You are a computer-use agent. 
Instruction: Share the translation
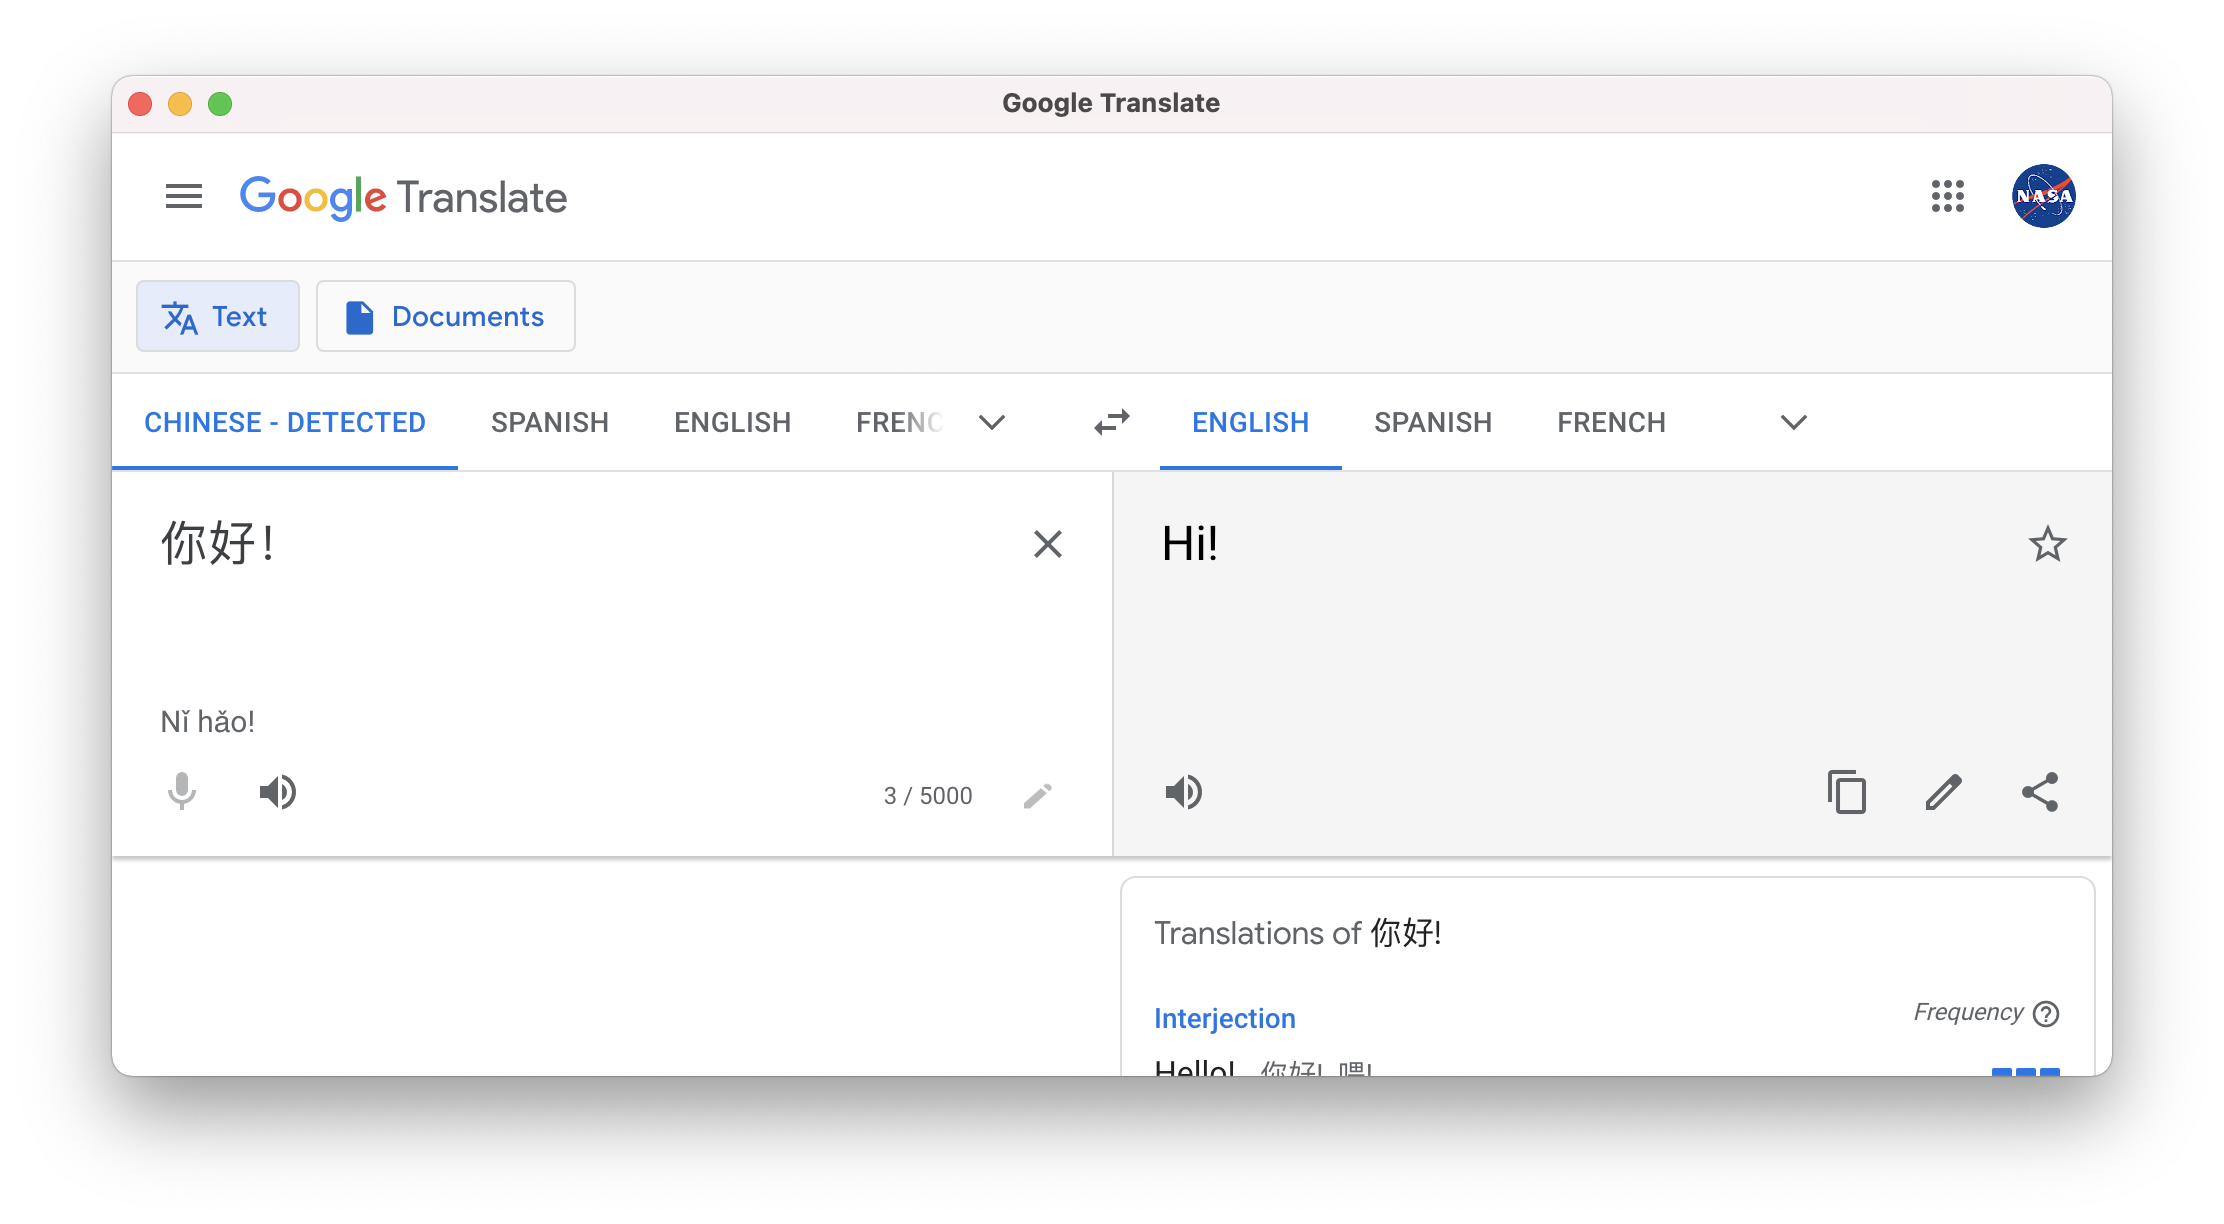click(x=2040, y=792)
